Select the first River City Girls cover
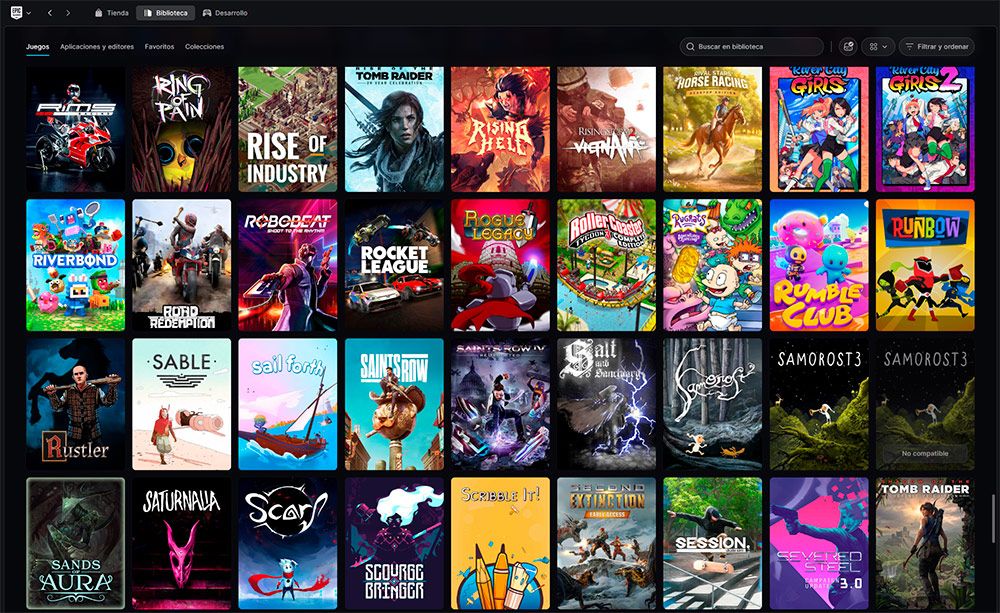Image resolution: width=1000 pixels, height=613 pixels. (819, 129)
